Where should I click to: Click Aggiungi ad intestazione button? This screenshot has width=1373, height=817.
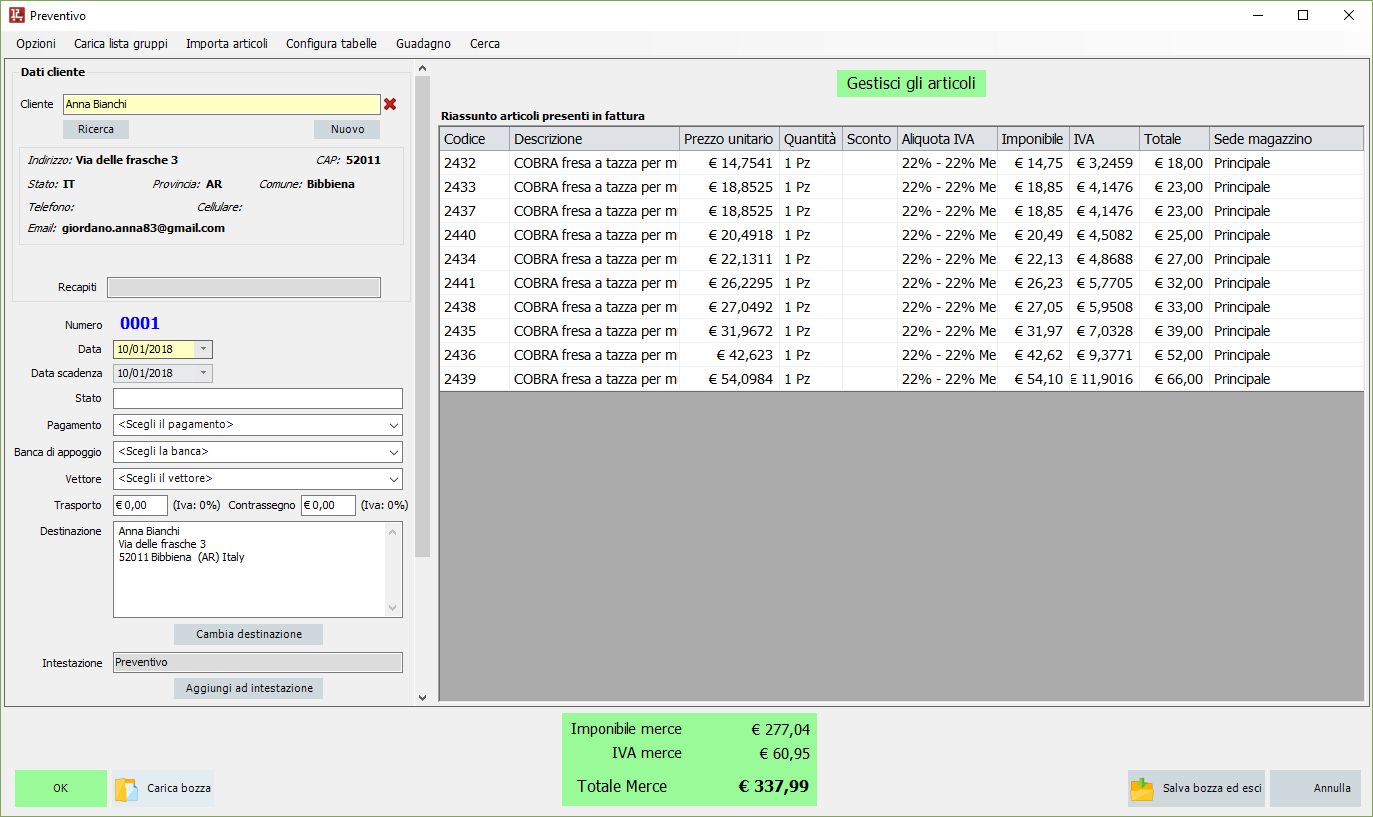coord(249,688)
